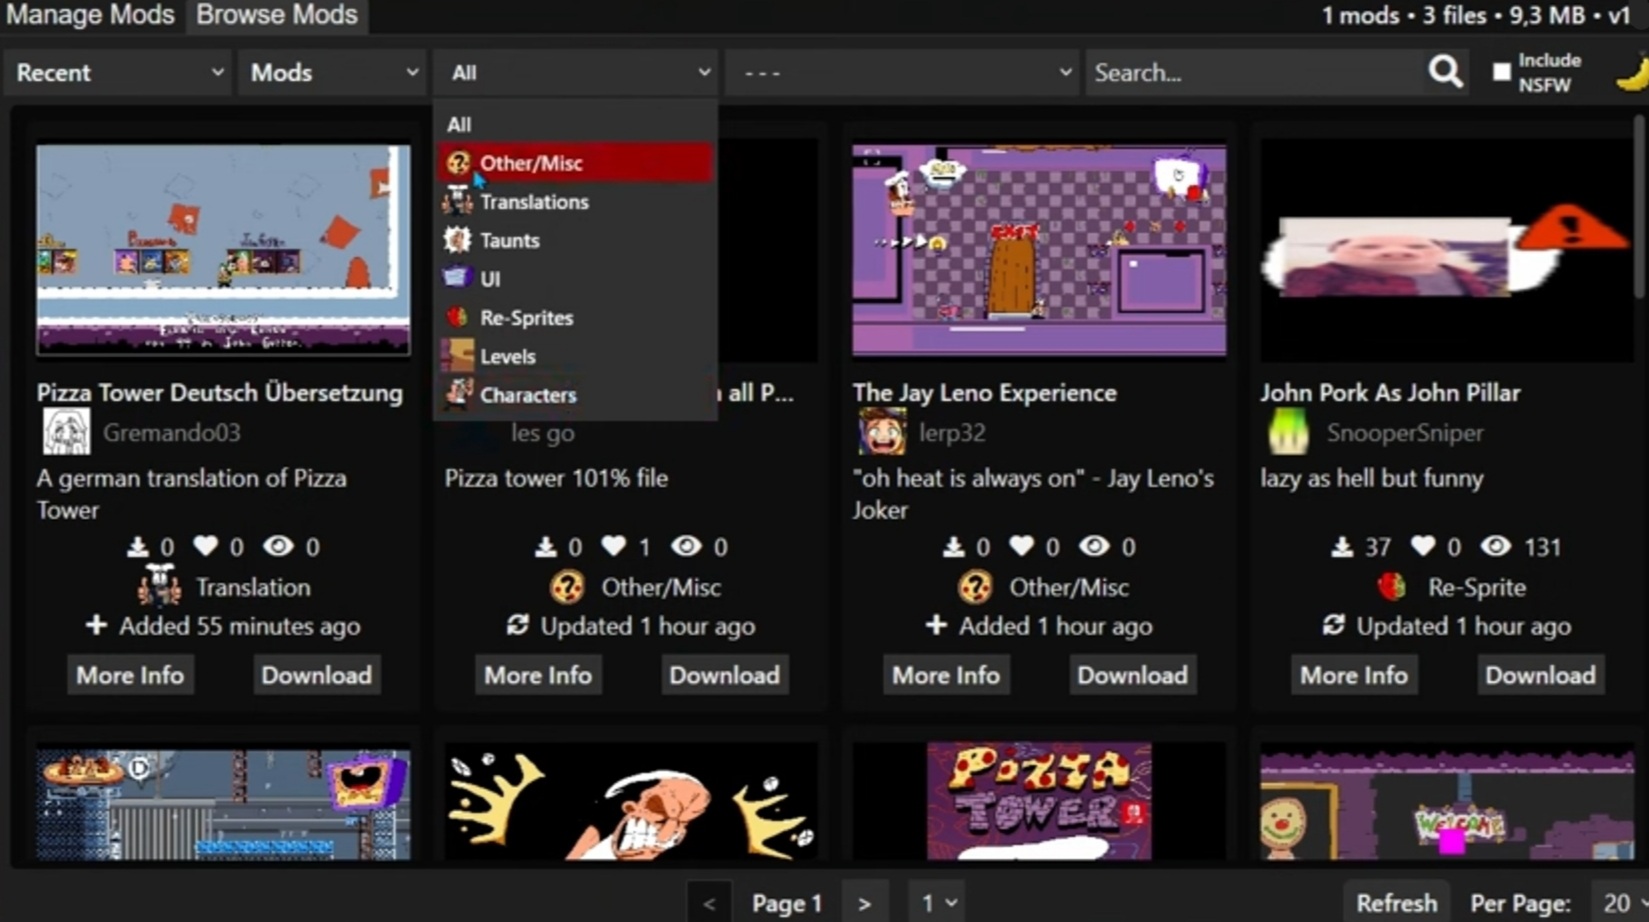Click heart icon on Pizza Tower Deutsch Übersetzung
Image resolution: width=1649 pixels, height=922 pixels.
pos(206,546)
